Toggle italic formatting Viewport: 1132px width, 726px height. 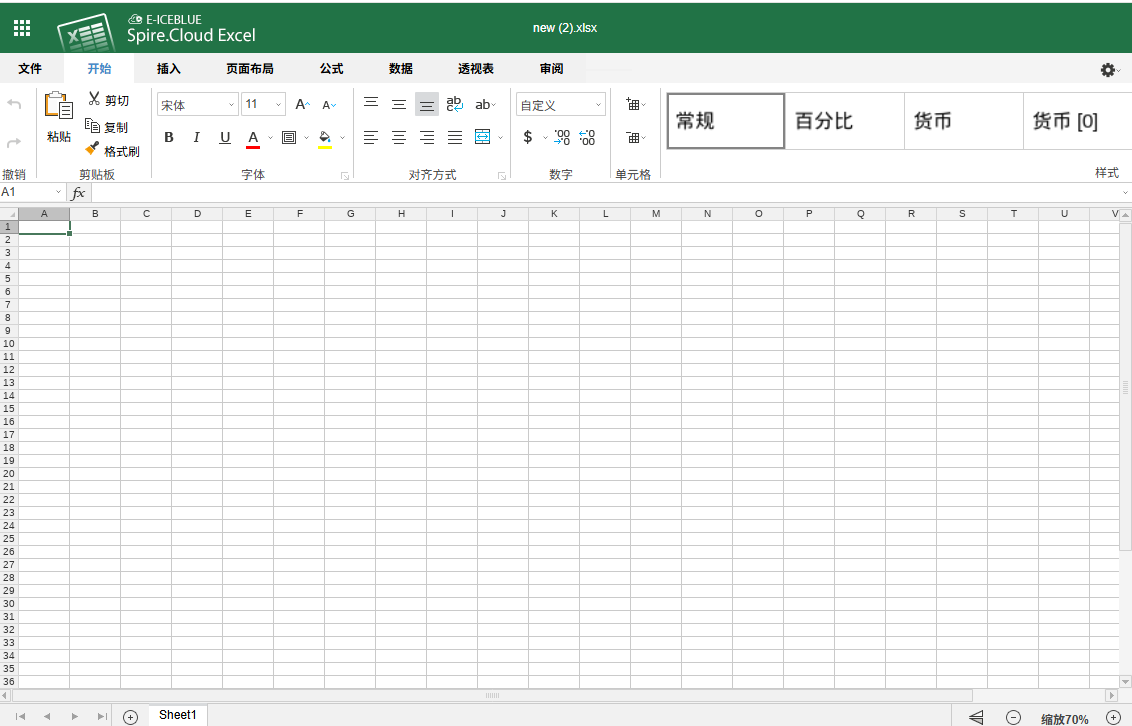click(x=197, y=137)
